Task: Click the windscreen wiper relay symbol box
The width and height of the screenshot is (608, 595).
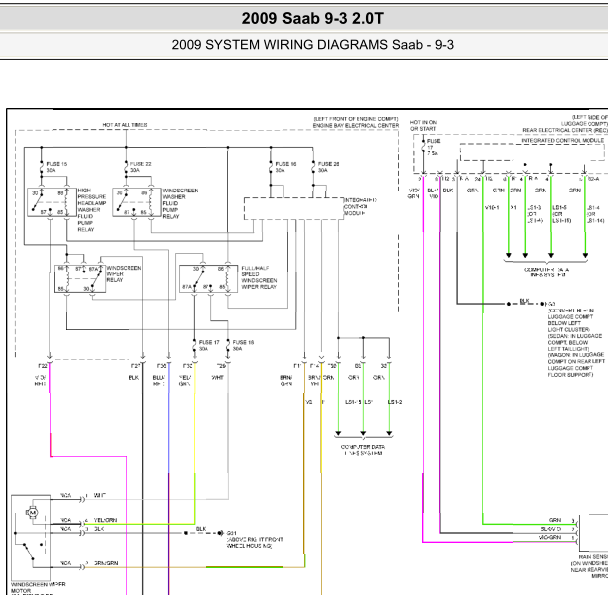Action: click(x=80, y=279)
